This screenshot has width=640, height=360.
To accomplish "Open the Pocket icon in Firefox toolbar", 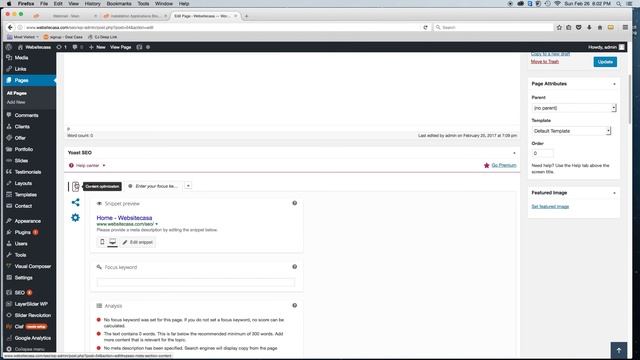I will (578, 27).
